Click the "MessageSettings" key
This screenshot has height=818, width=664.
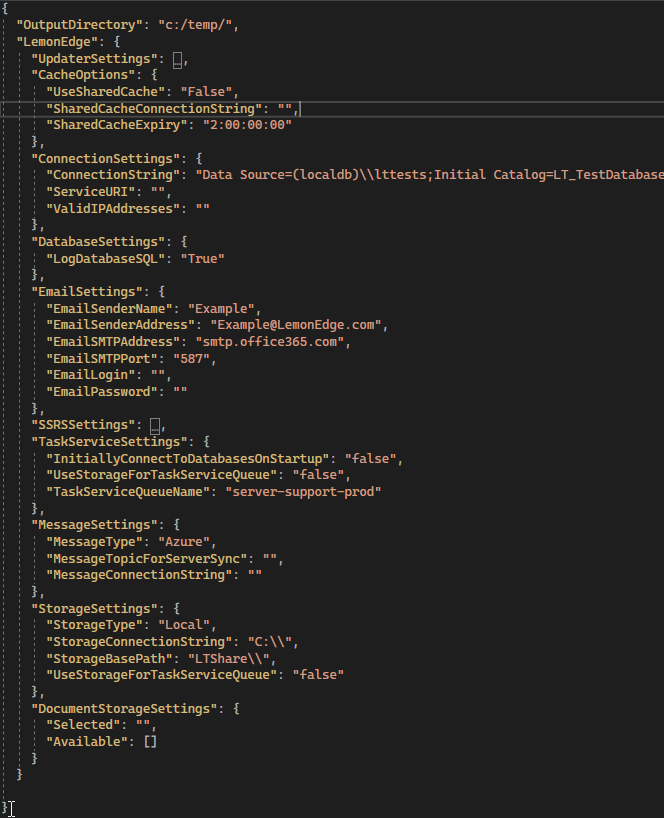point(94,525)
